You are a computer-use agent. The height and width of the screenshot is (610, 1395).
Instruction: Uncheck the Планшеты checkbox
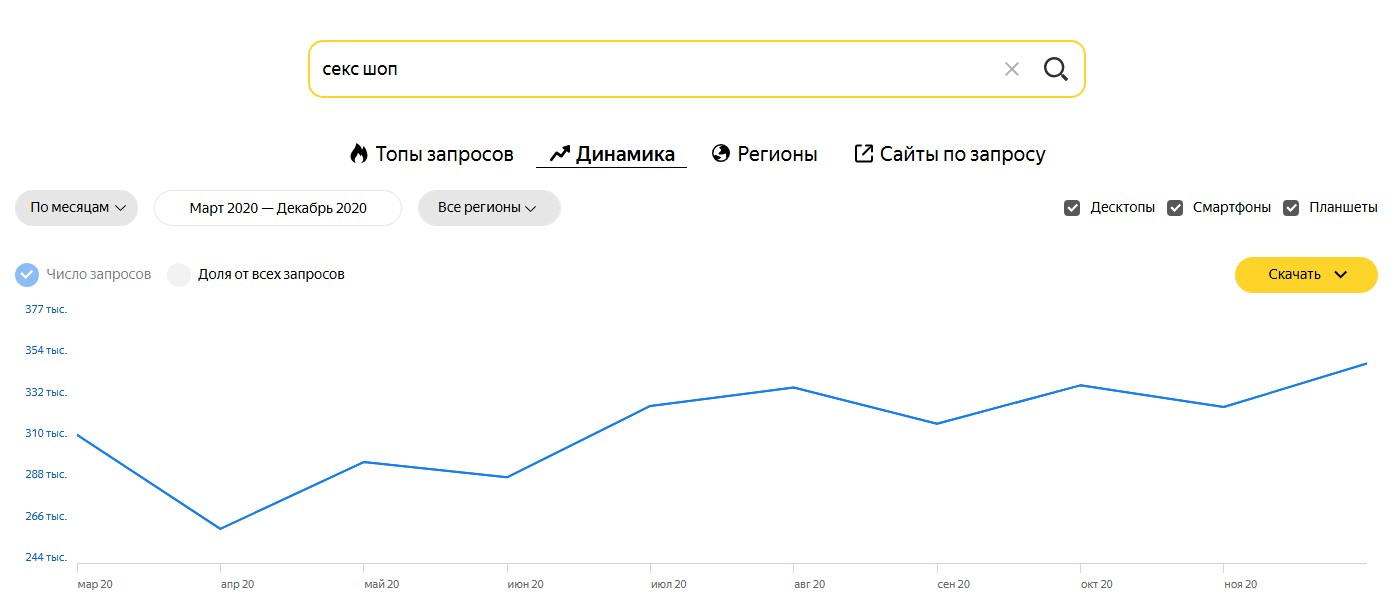(x=1291, y=208)
